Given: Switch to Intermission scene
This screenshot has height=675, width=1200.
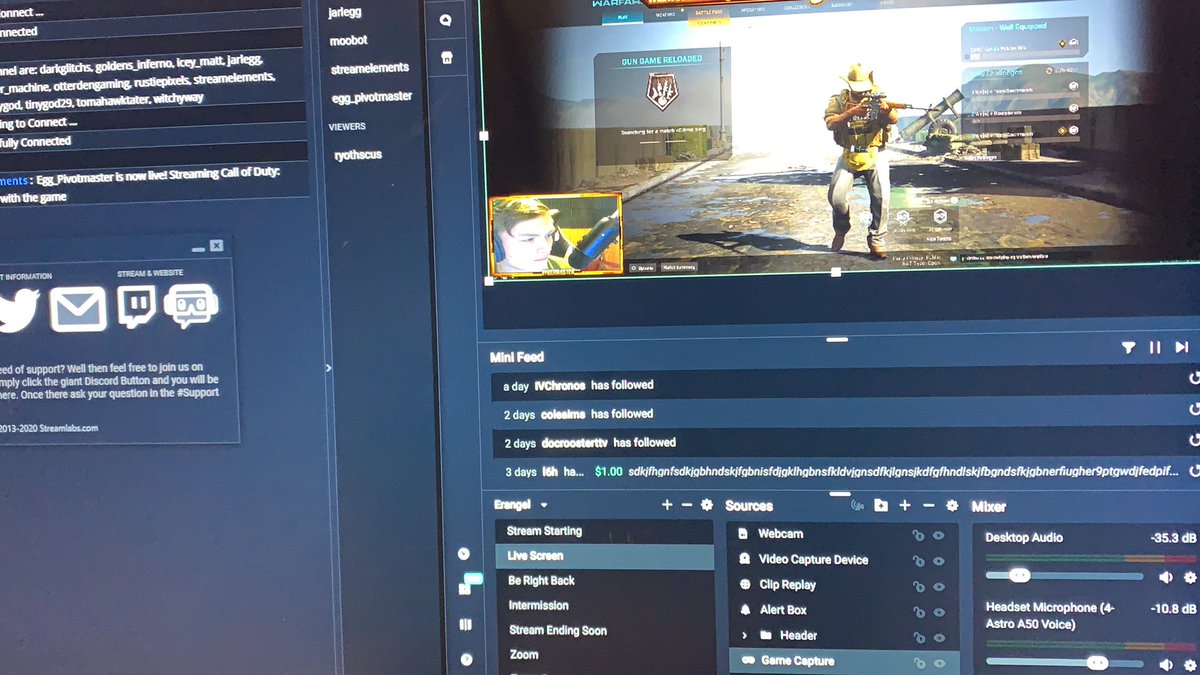Looking at the screenshot, I should point(604,606).
